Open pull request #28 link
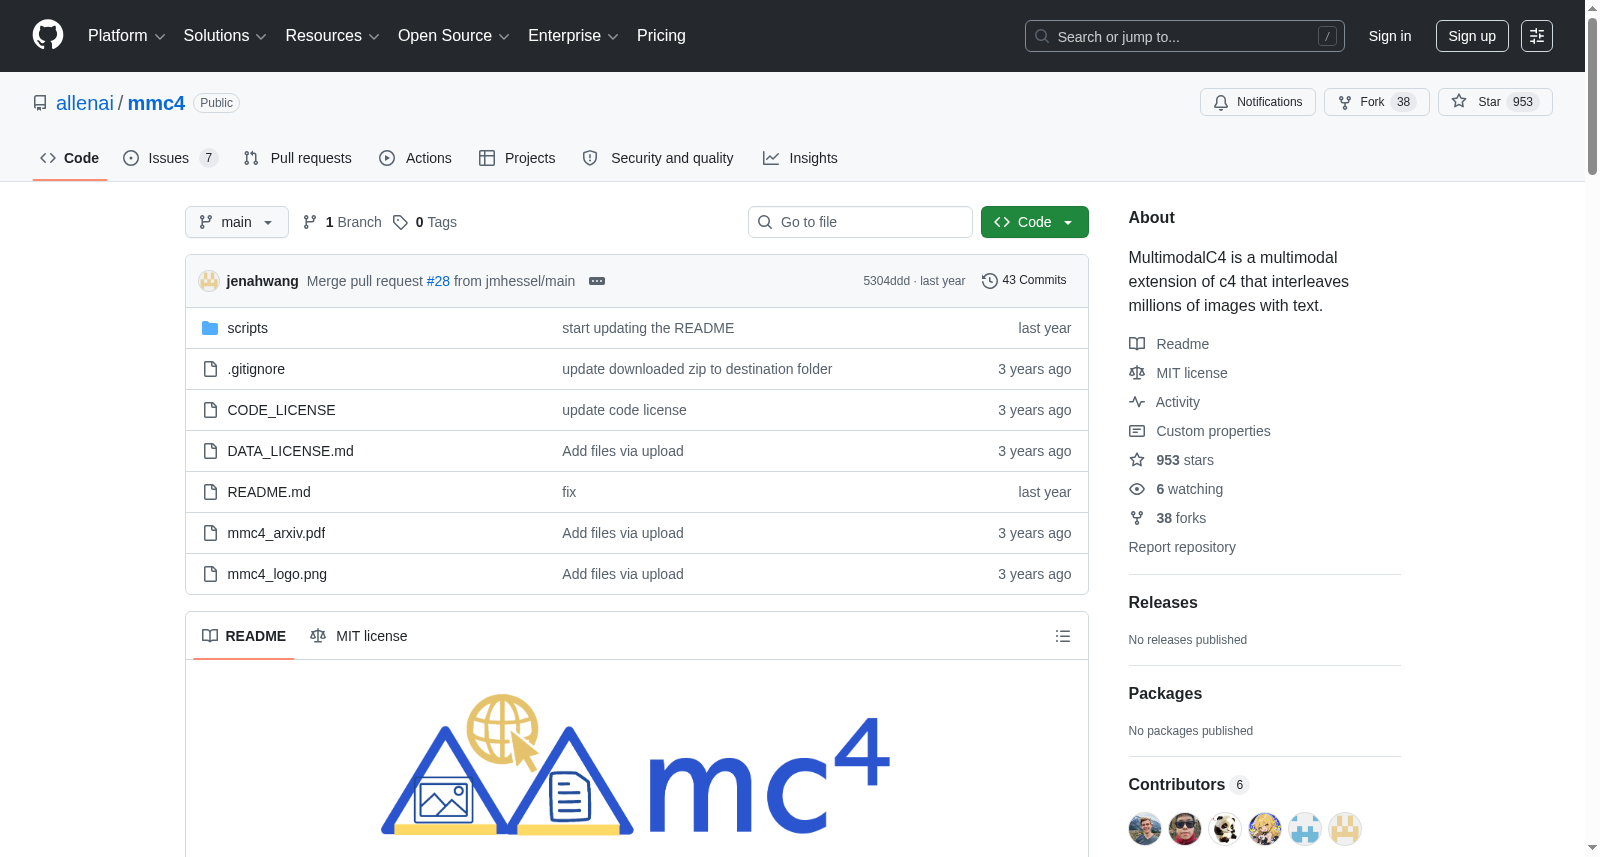1600x857 pixels. click(x=438, y=281)
